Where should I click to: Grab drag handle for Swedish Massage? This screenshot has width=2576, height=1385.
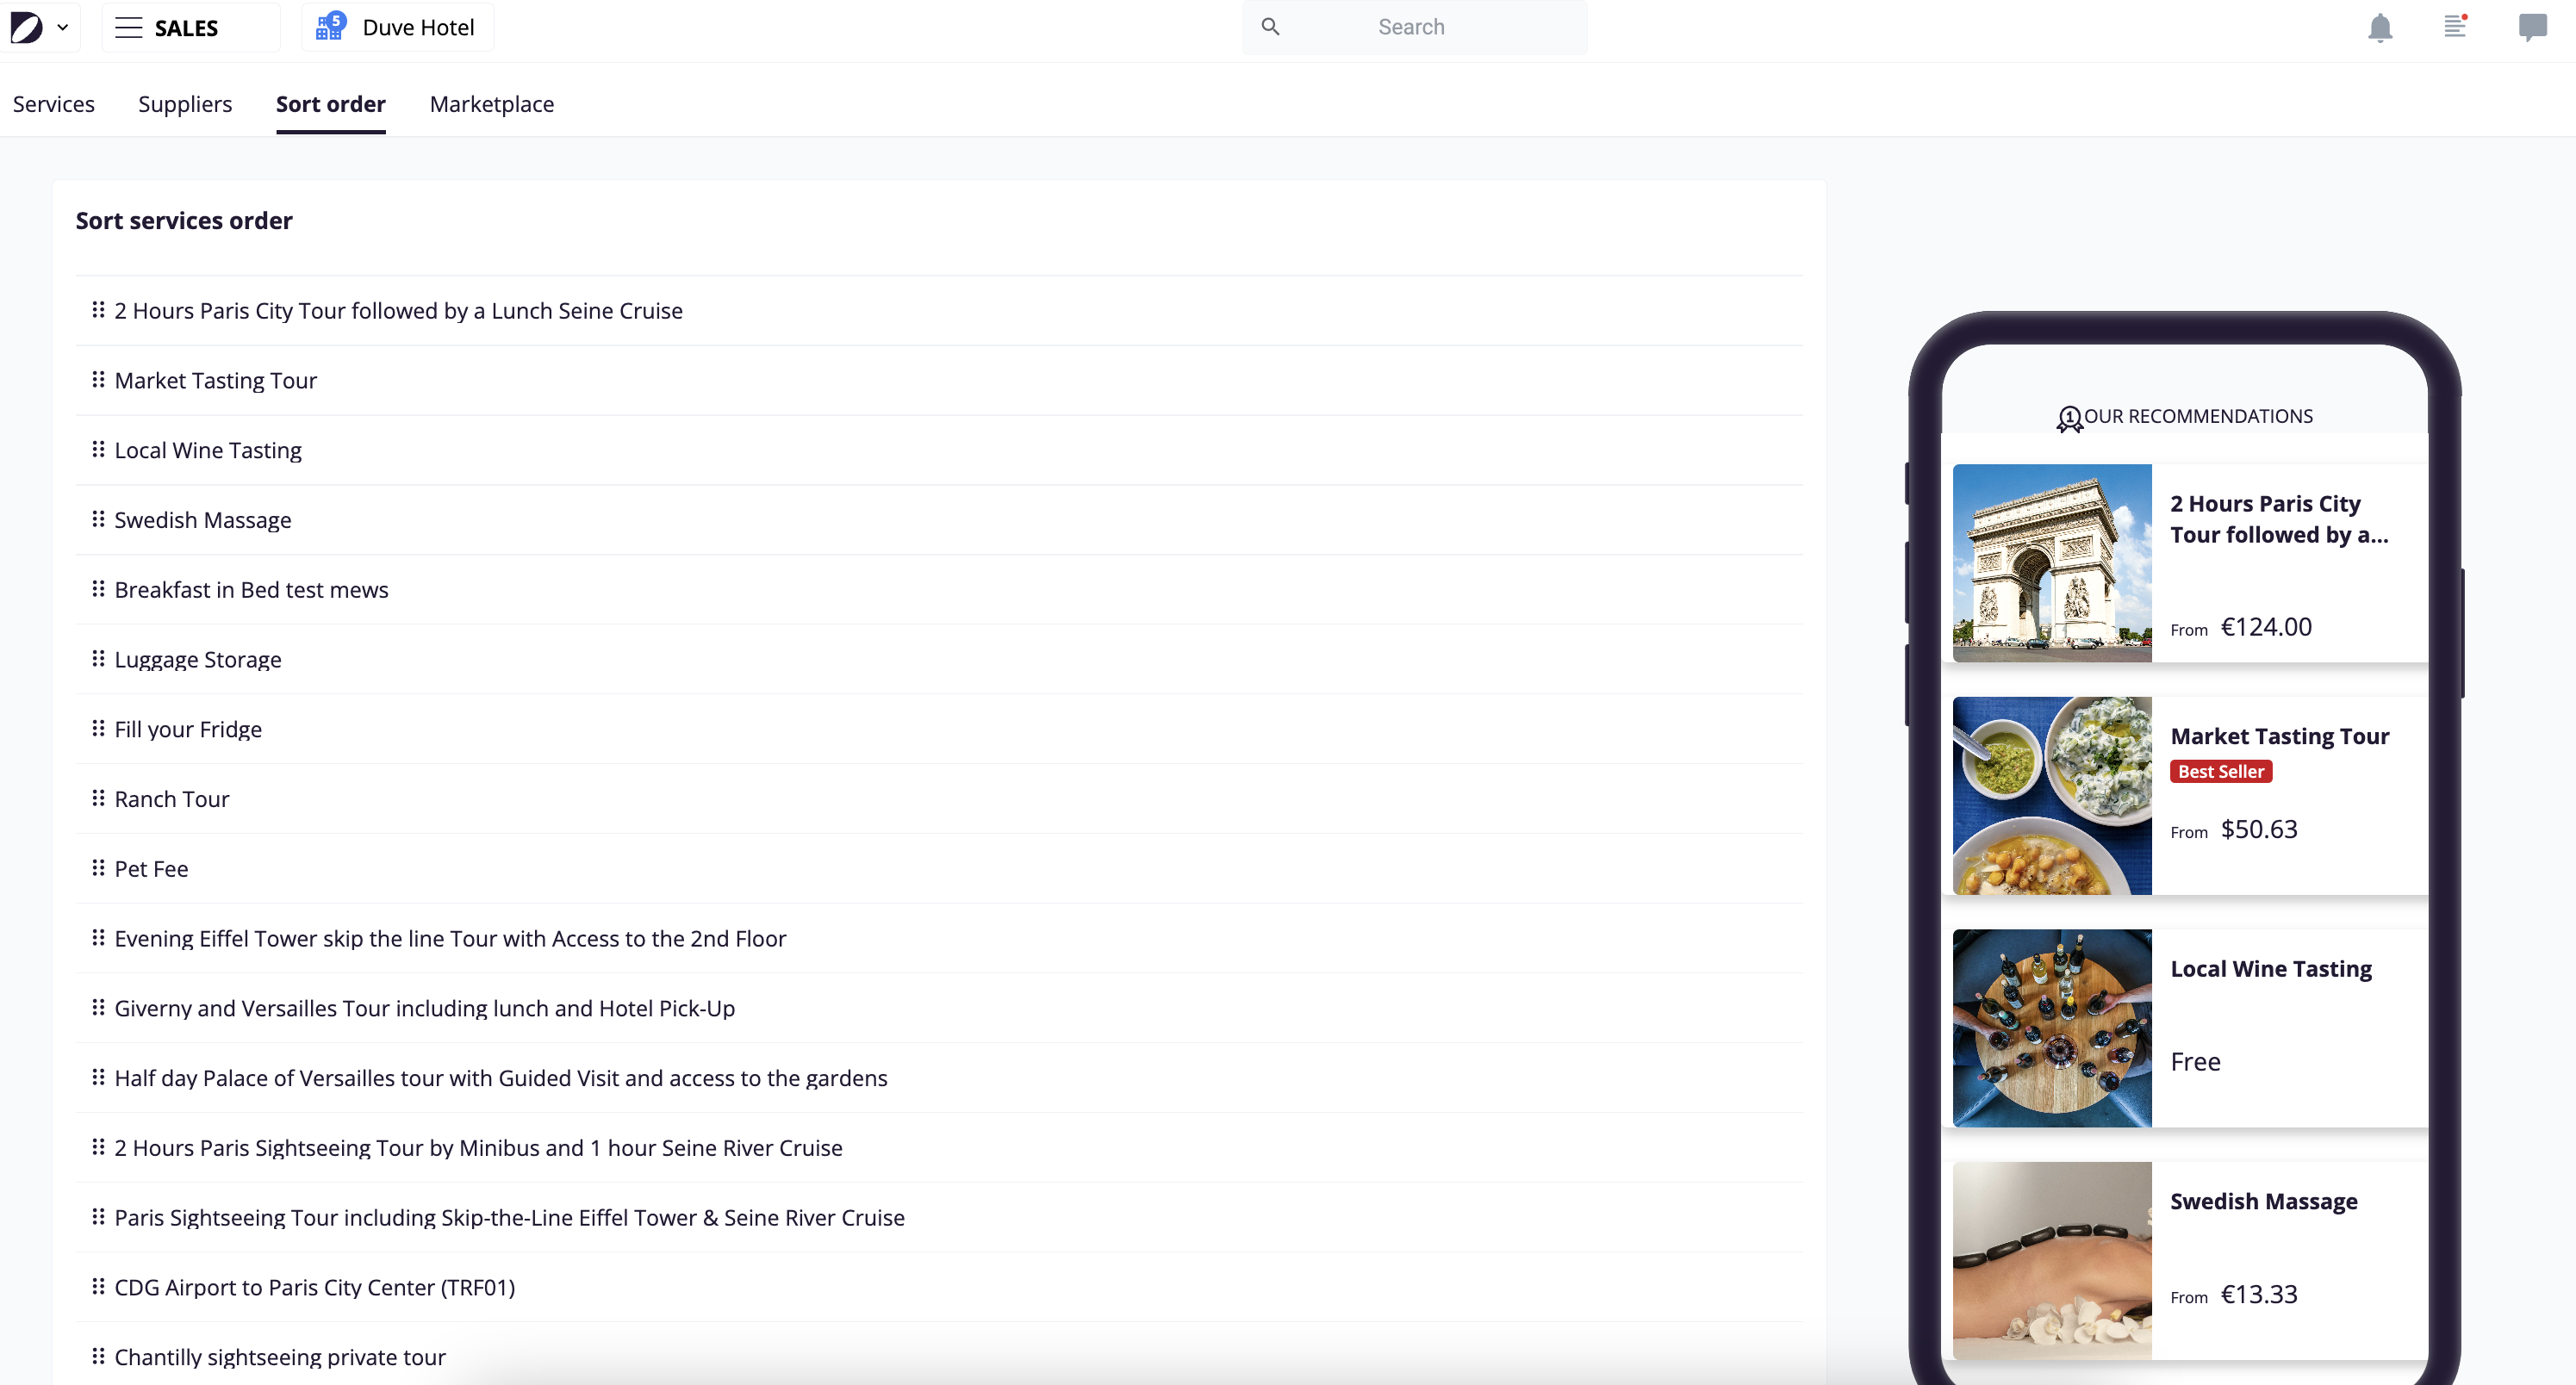coord(98,519)
